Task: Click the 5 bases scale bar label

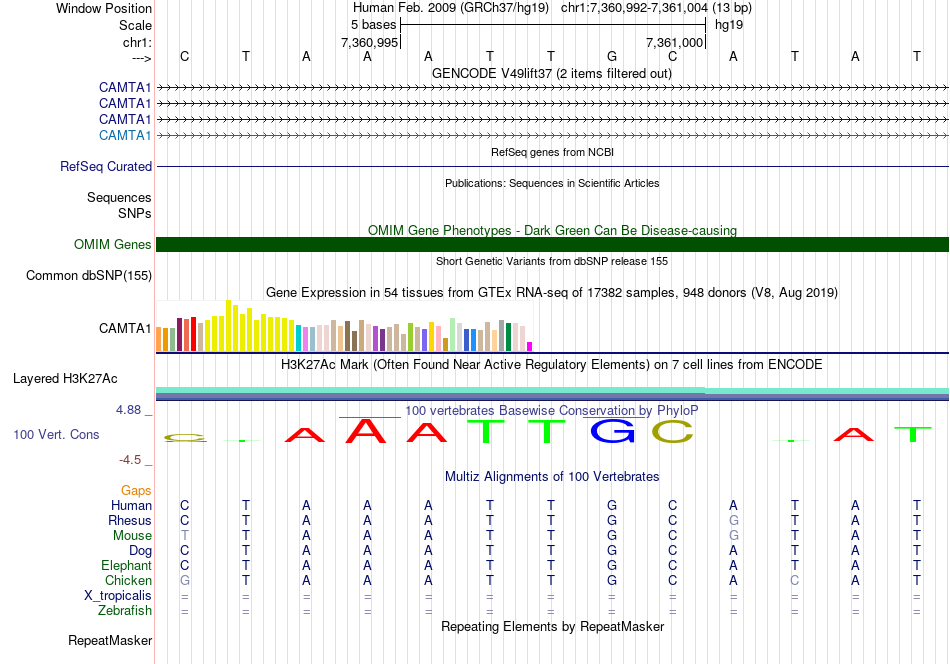Action: pos(373,25)
